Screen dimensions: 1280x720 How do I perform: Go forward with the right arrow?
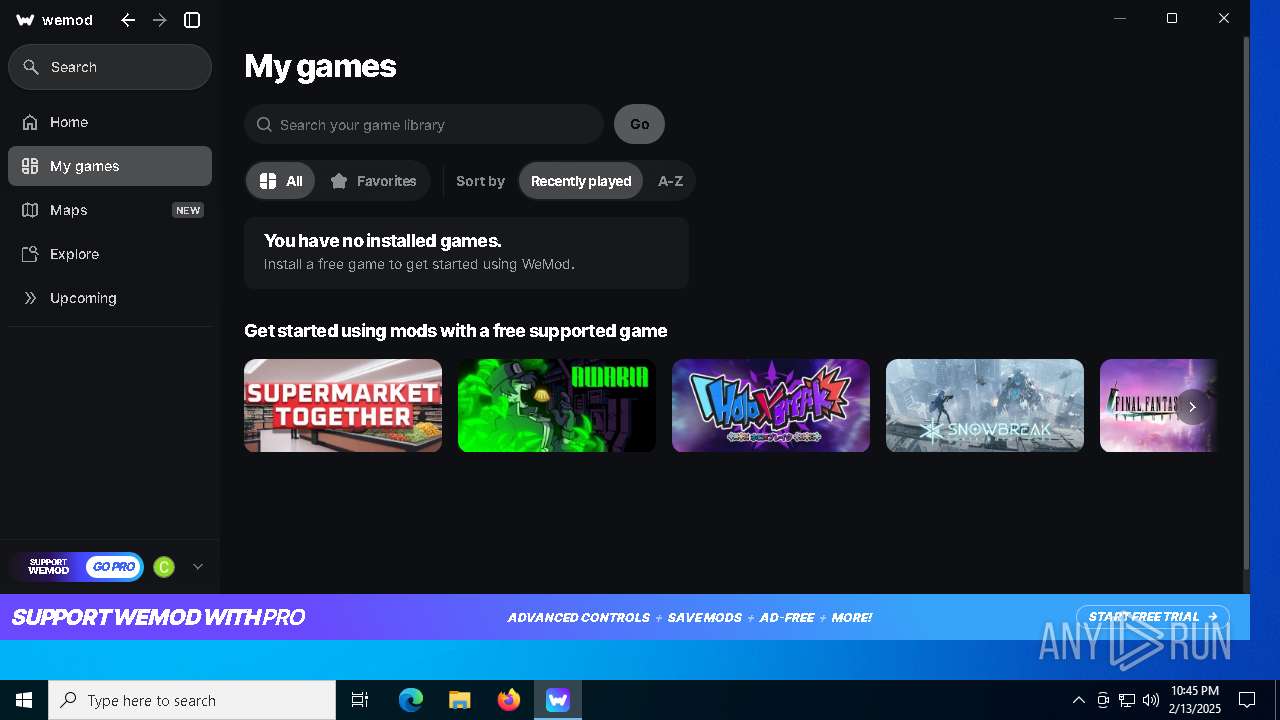point(160,20)
